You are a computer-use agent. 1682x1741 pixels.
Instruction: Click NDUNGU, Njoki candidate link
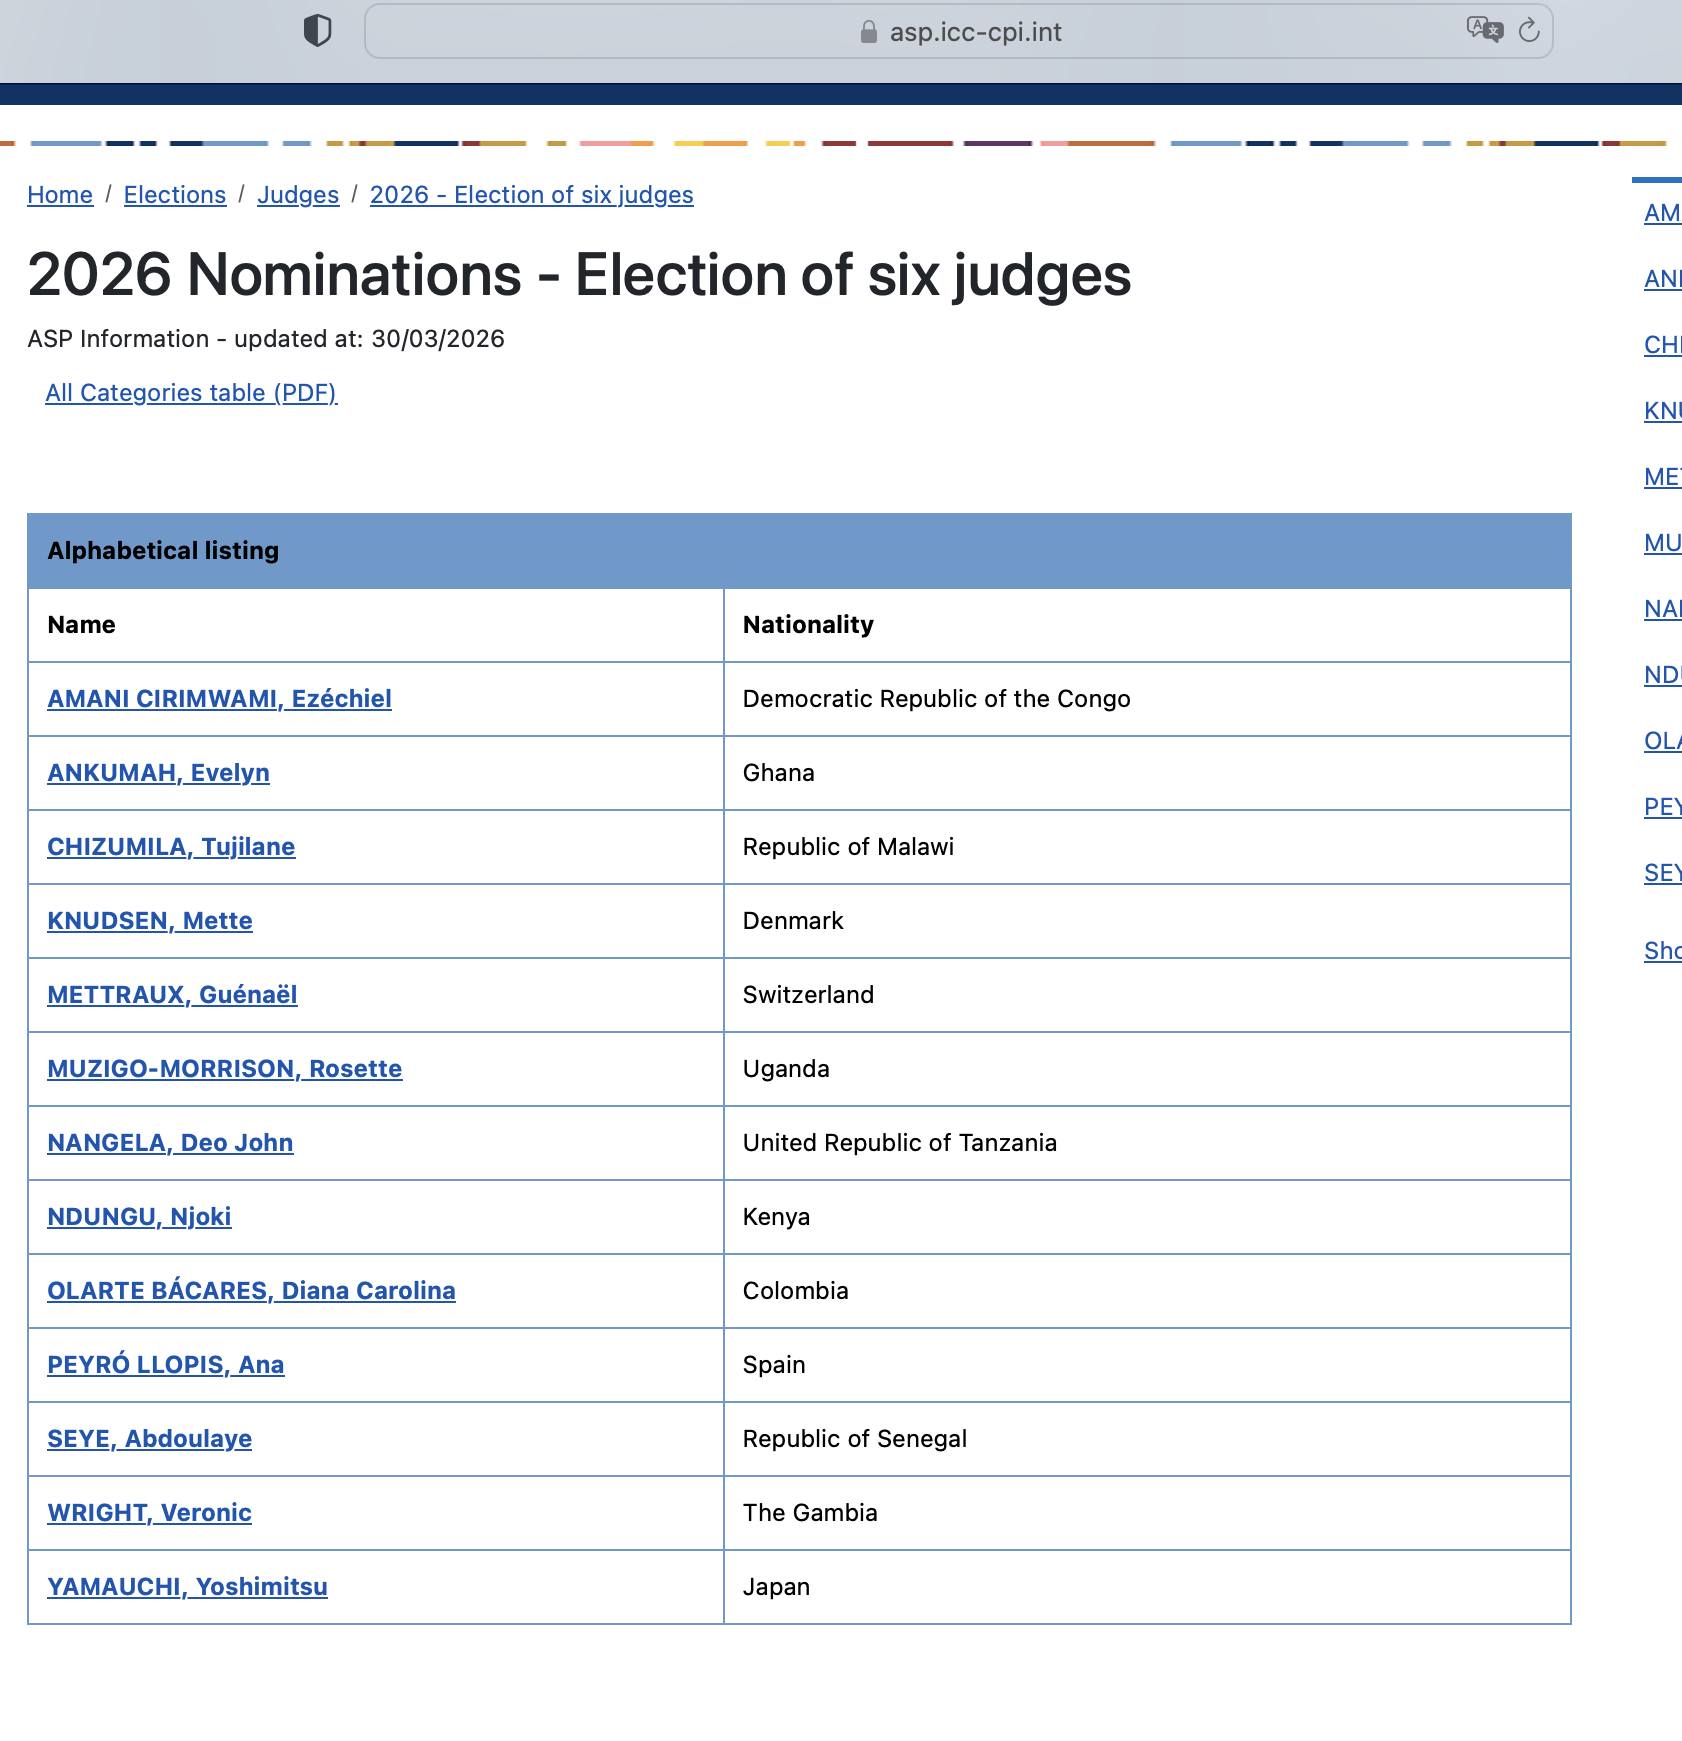pos(139,1217)
